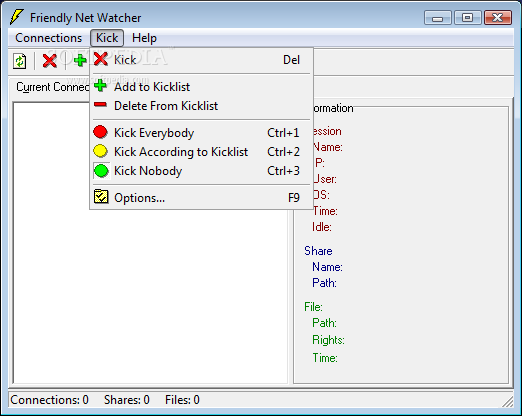The height and width of the screenshot is (416, 522).
Task: Click the Files: 0 status text
Action: click(182, 400)
